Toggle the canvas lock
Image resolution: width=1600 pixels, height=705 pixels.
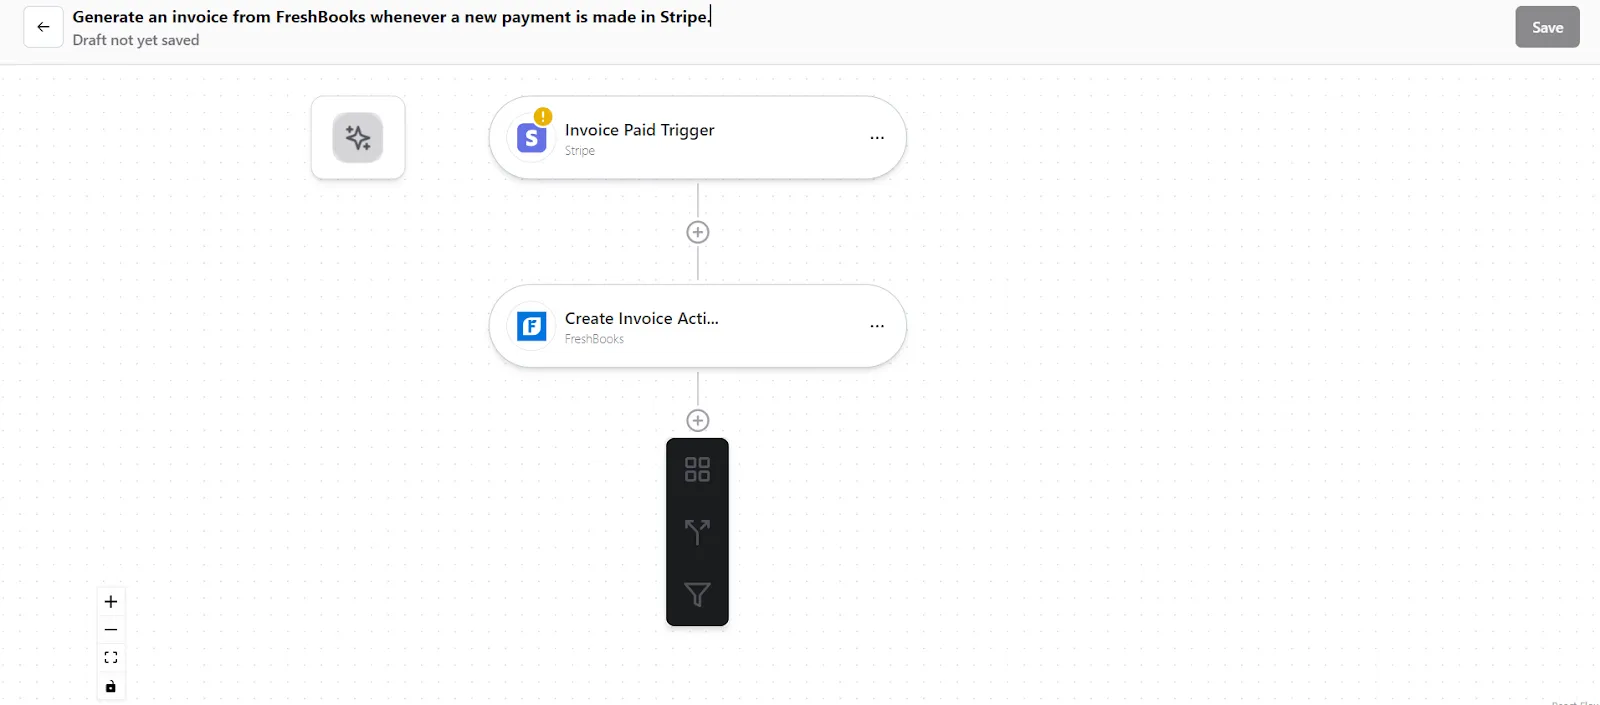click(x=111, y=686)
